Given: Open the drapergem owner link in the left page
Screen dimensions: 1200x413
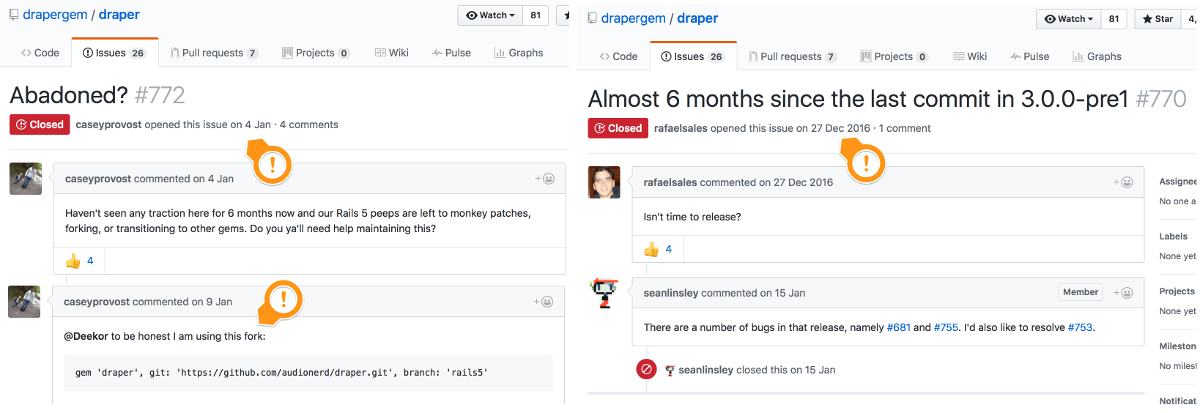Looking at the screenshot, I should (56, 15).
